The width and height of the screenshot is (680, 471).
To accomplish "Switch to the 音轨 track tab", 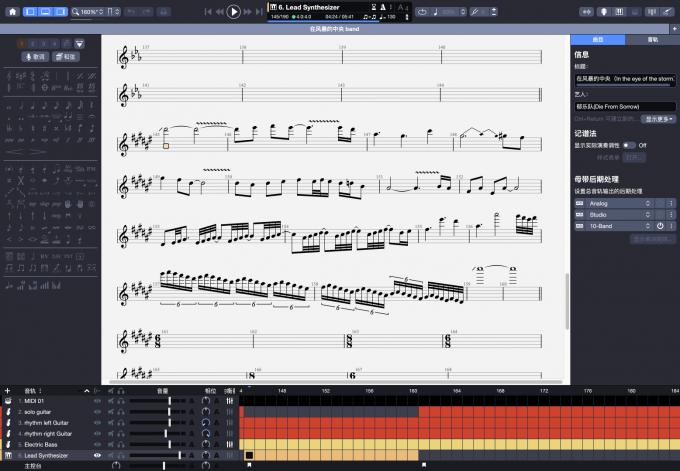I will pyautogui.click(x=652, y=40).
